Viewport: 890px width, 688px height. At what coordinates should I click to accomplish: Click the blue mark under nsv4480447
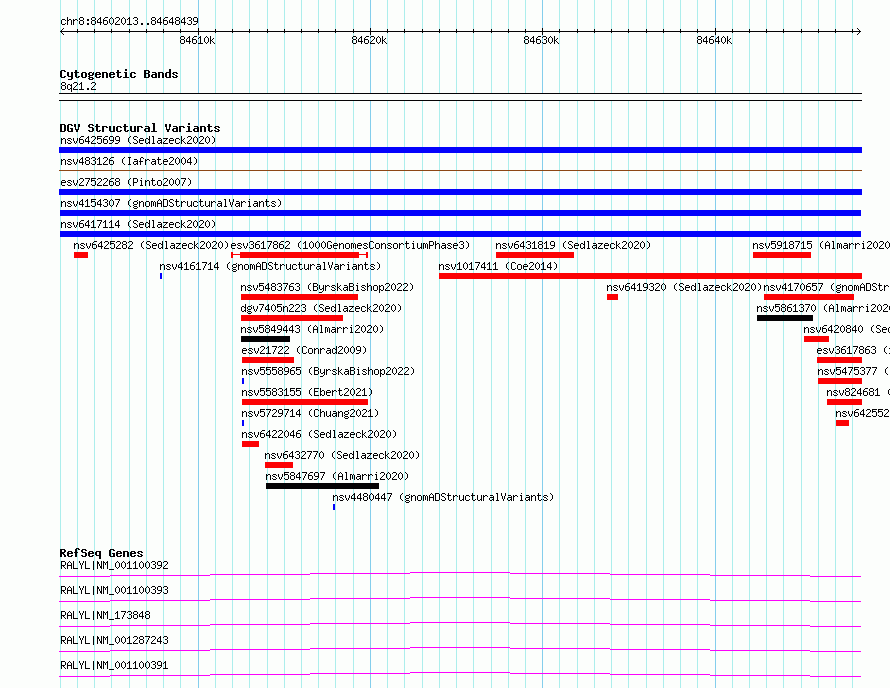pyautogui.click(x=334, y=507)
